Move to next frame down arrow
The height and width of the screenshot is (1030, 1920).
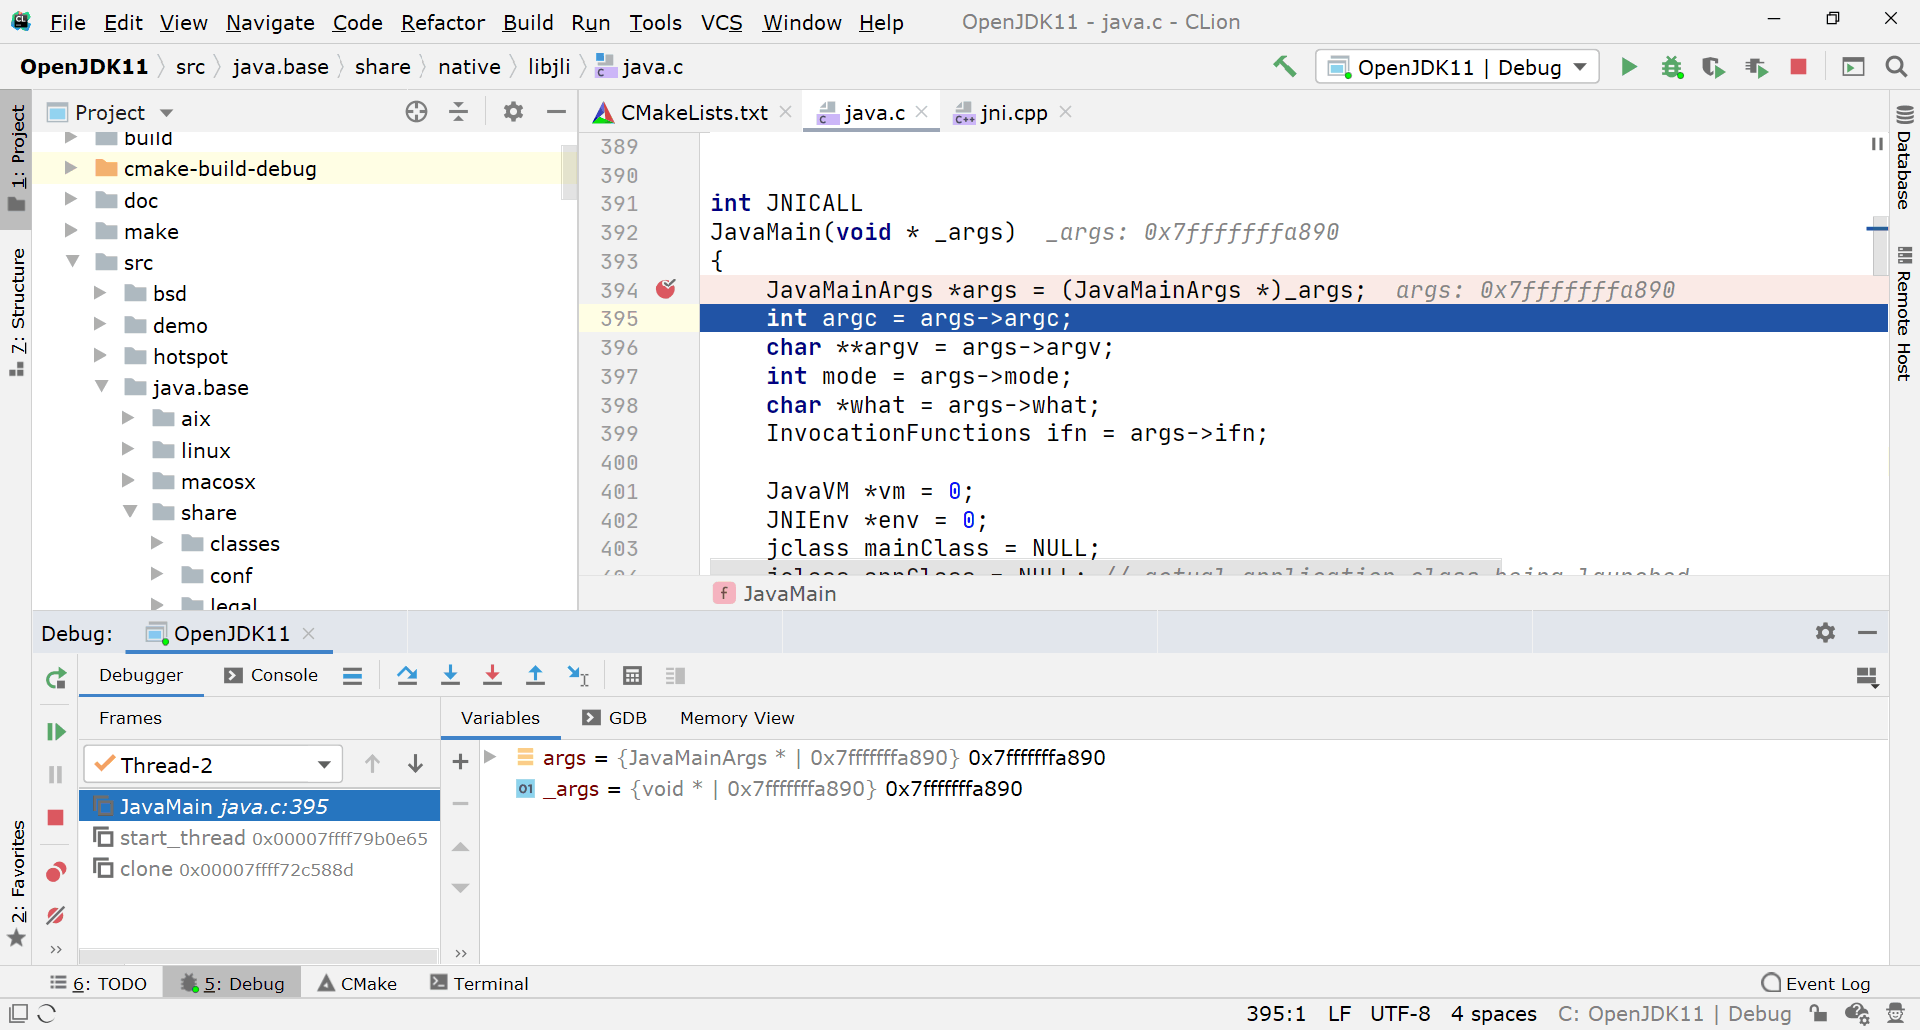415,764
